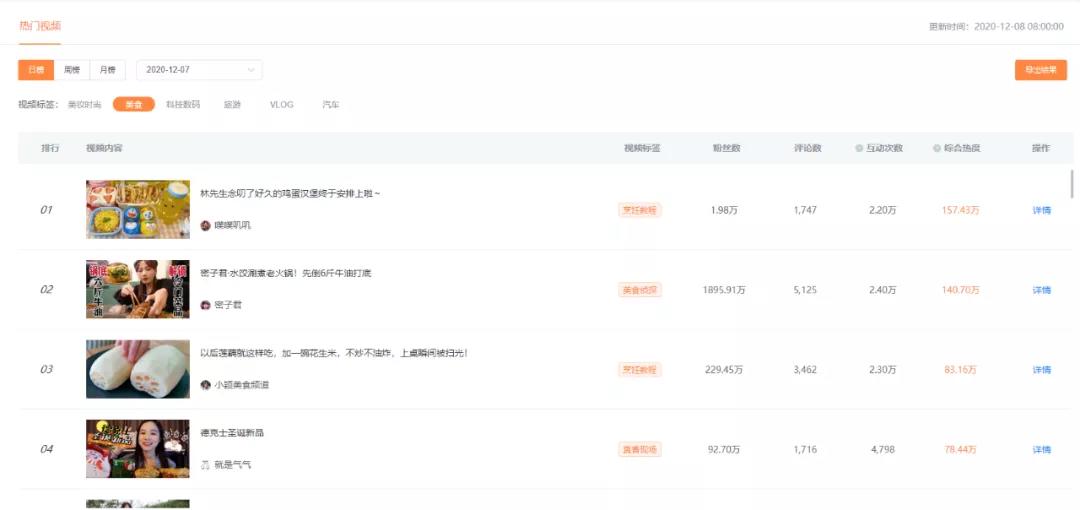Open the 小颖美食频道 author avatar icon
Image resolution: width=1080 pixels, height=510 pixels.
coord(205,385)
